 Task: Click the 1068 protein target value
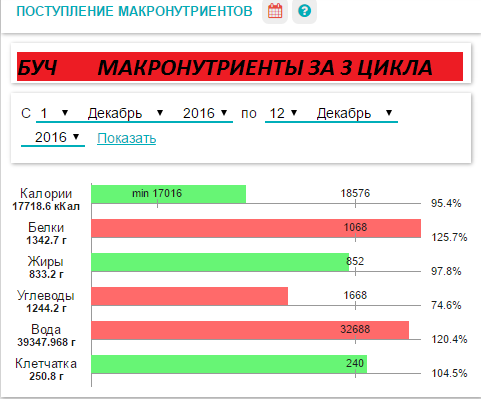[355, 227]
